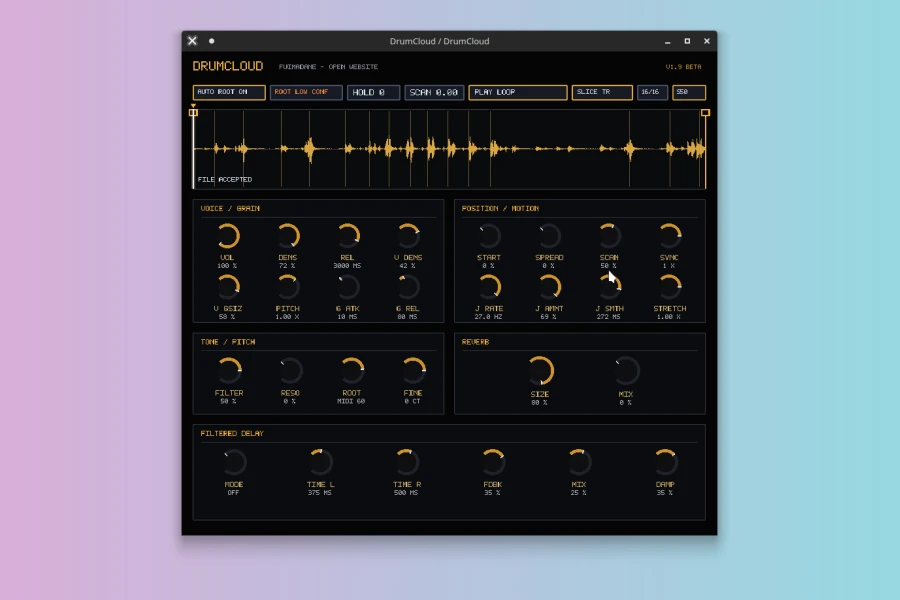Toggle the AUTO ROOT ON button
The height and width of the screenshot is (600, 900).
coord(229,92)
